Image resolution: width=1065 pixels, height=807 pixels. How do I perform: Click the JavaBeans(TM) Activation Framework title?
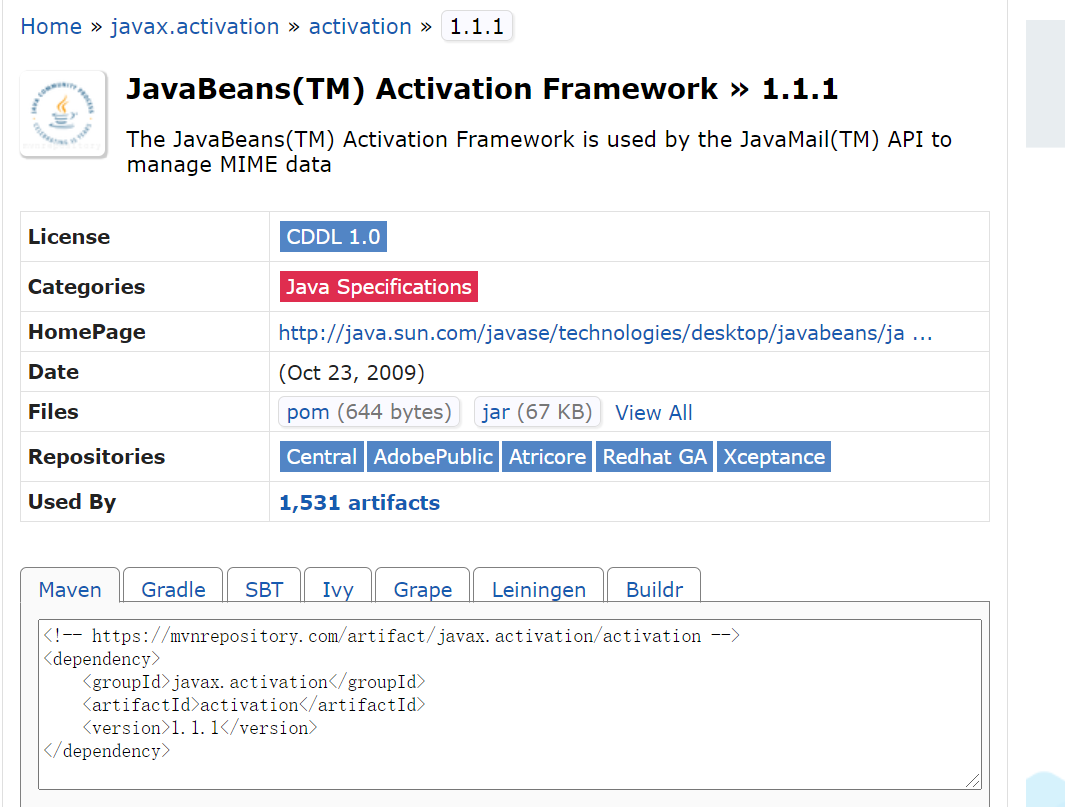482,89
